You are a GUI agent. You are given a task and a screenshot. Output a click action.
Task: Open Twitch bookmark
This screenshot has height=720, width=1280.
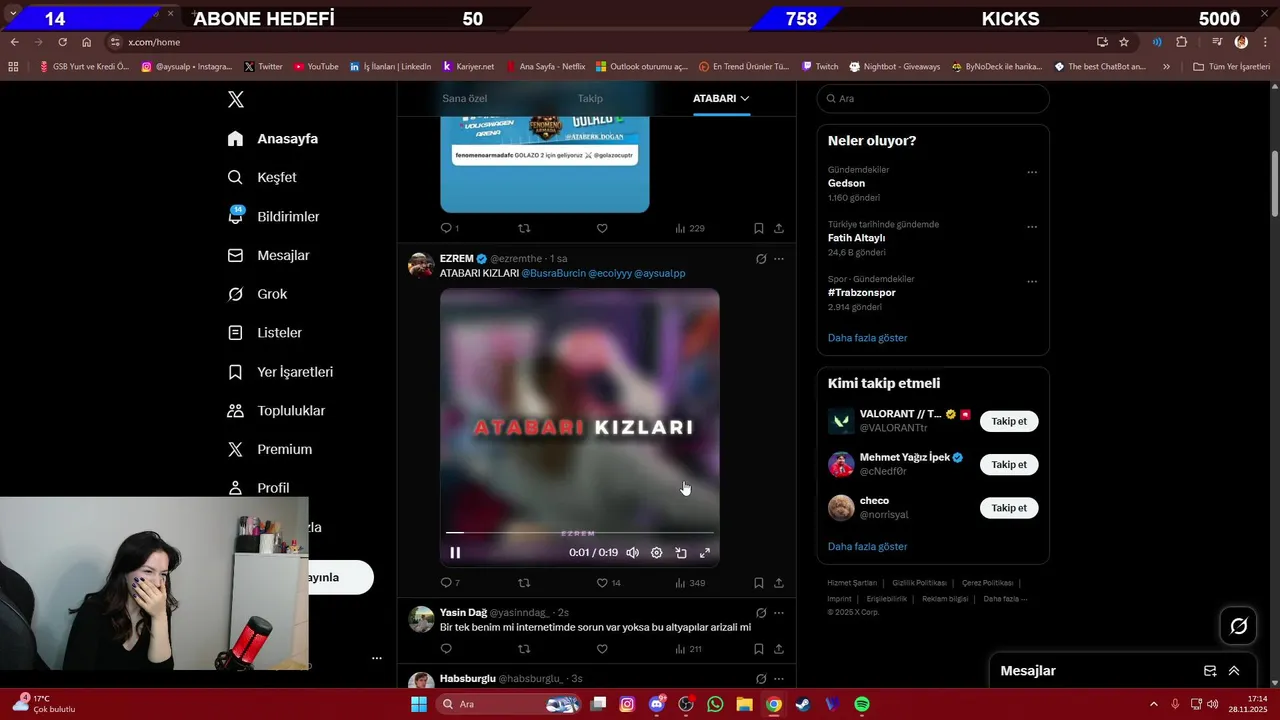point(820,67)
